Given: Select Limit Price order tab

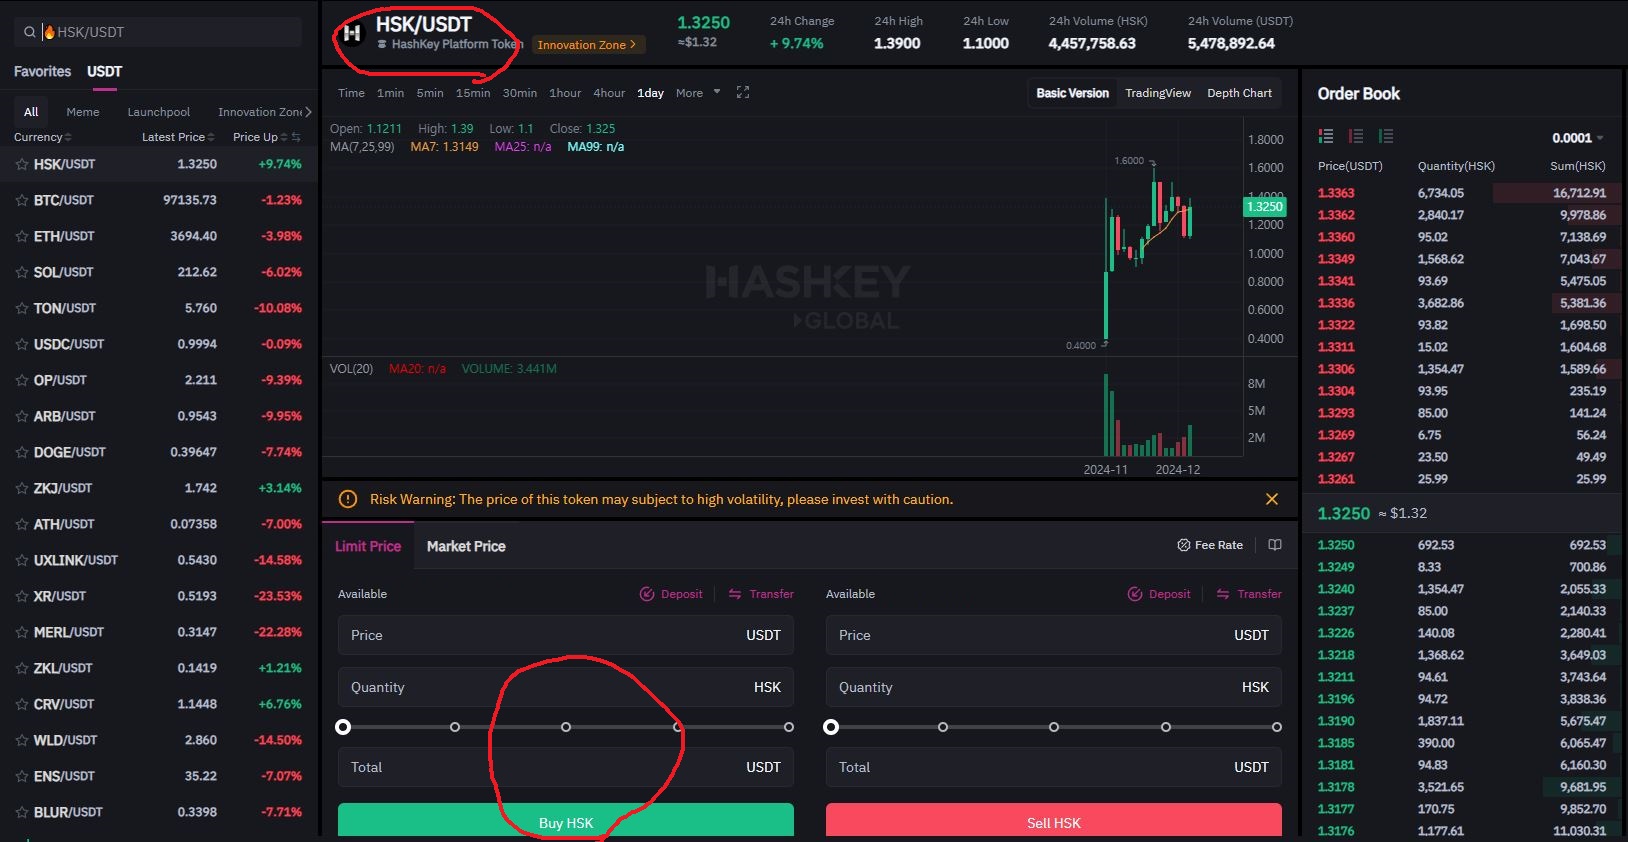Looking at the screenshot, I should click(368, 546).
